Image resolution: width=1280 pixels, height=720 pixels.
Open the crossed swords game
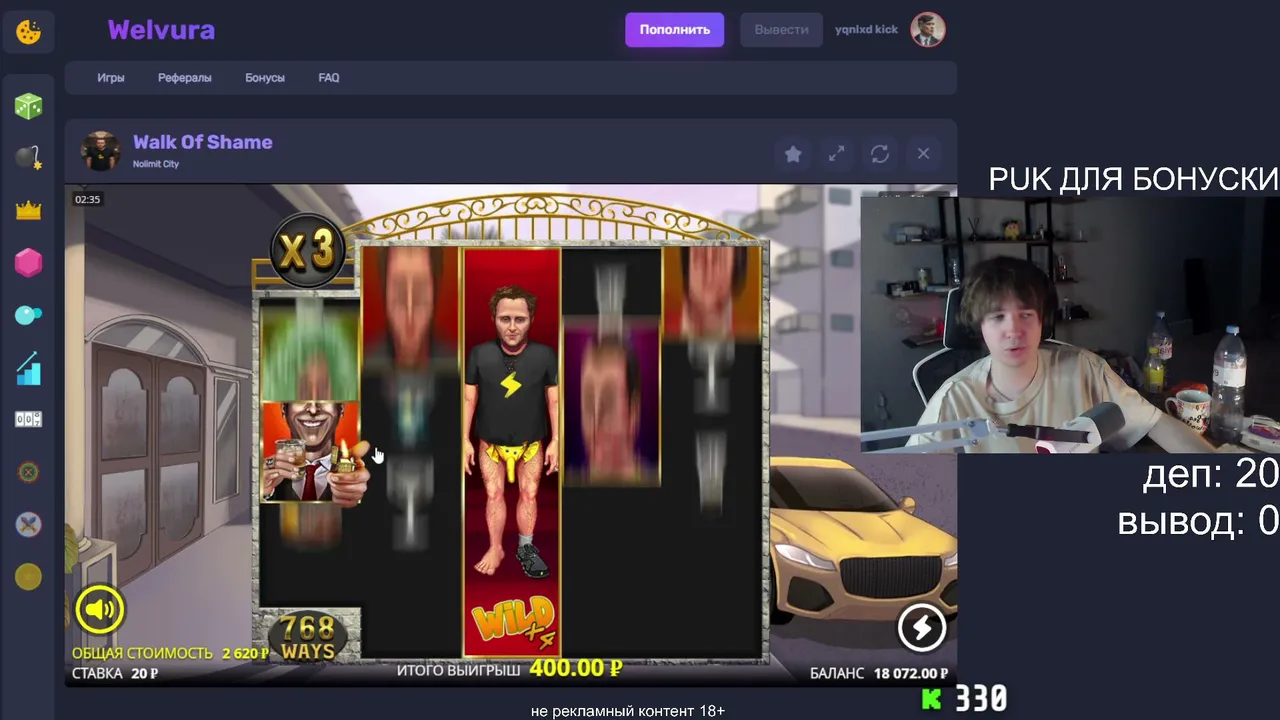pyautogui.click(x=28, y=524)
